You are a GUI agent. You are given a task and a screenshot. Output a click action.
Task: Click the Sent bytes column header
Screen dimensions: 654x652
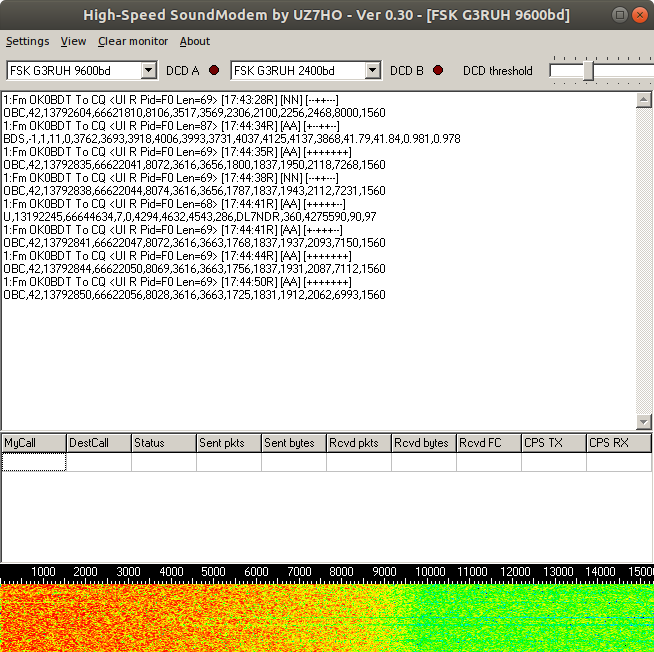coord(294,443)
